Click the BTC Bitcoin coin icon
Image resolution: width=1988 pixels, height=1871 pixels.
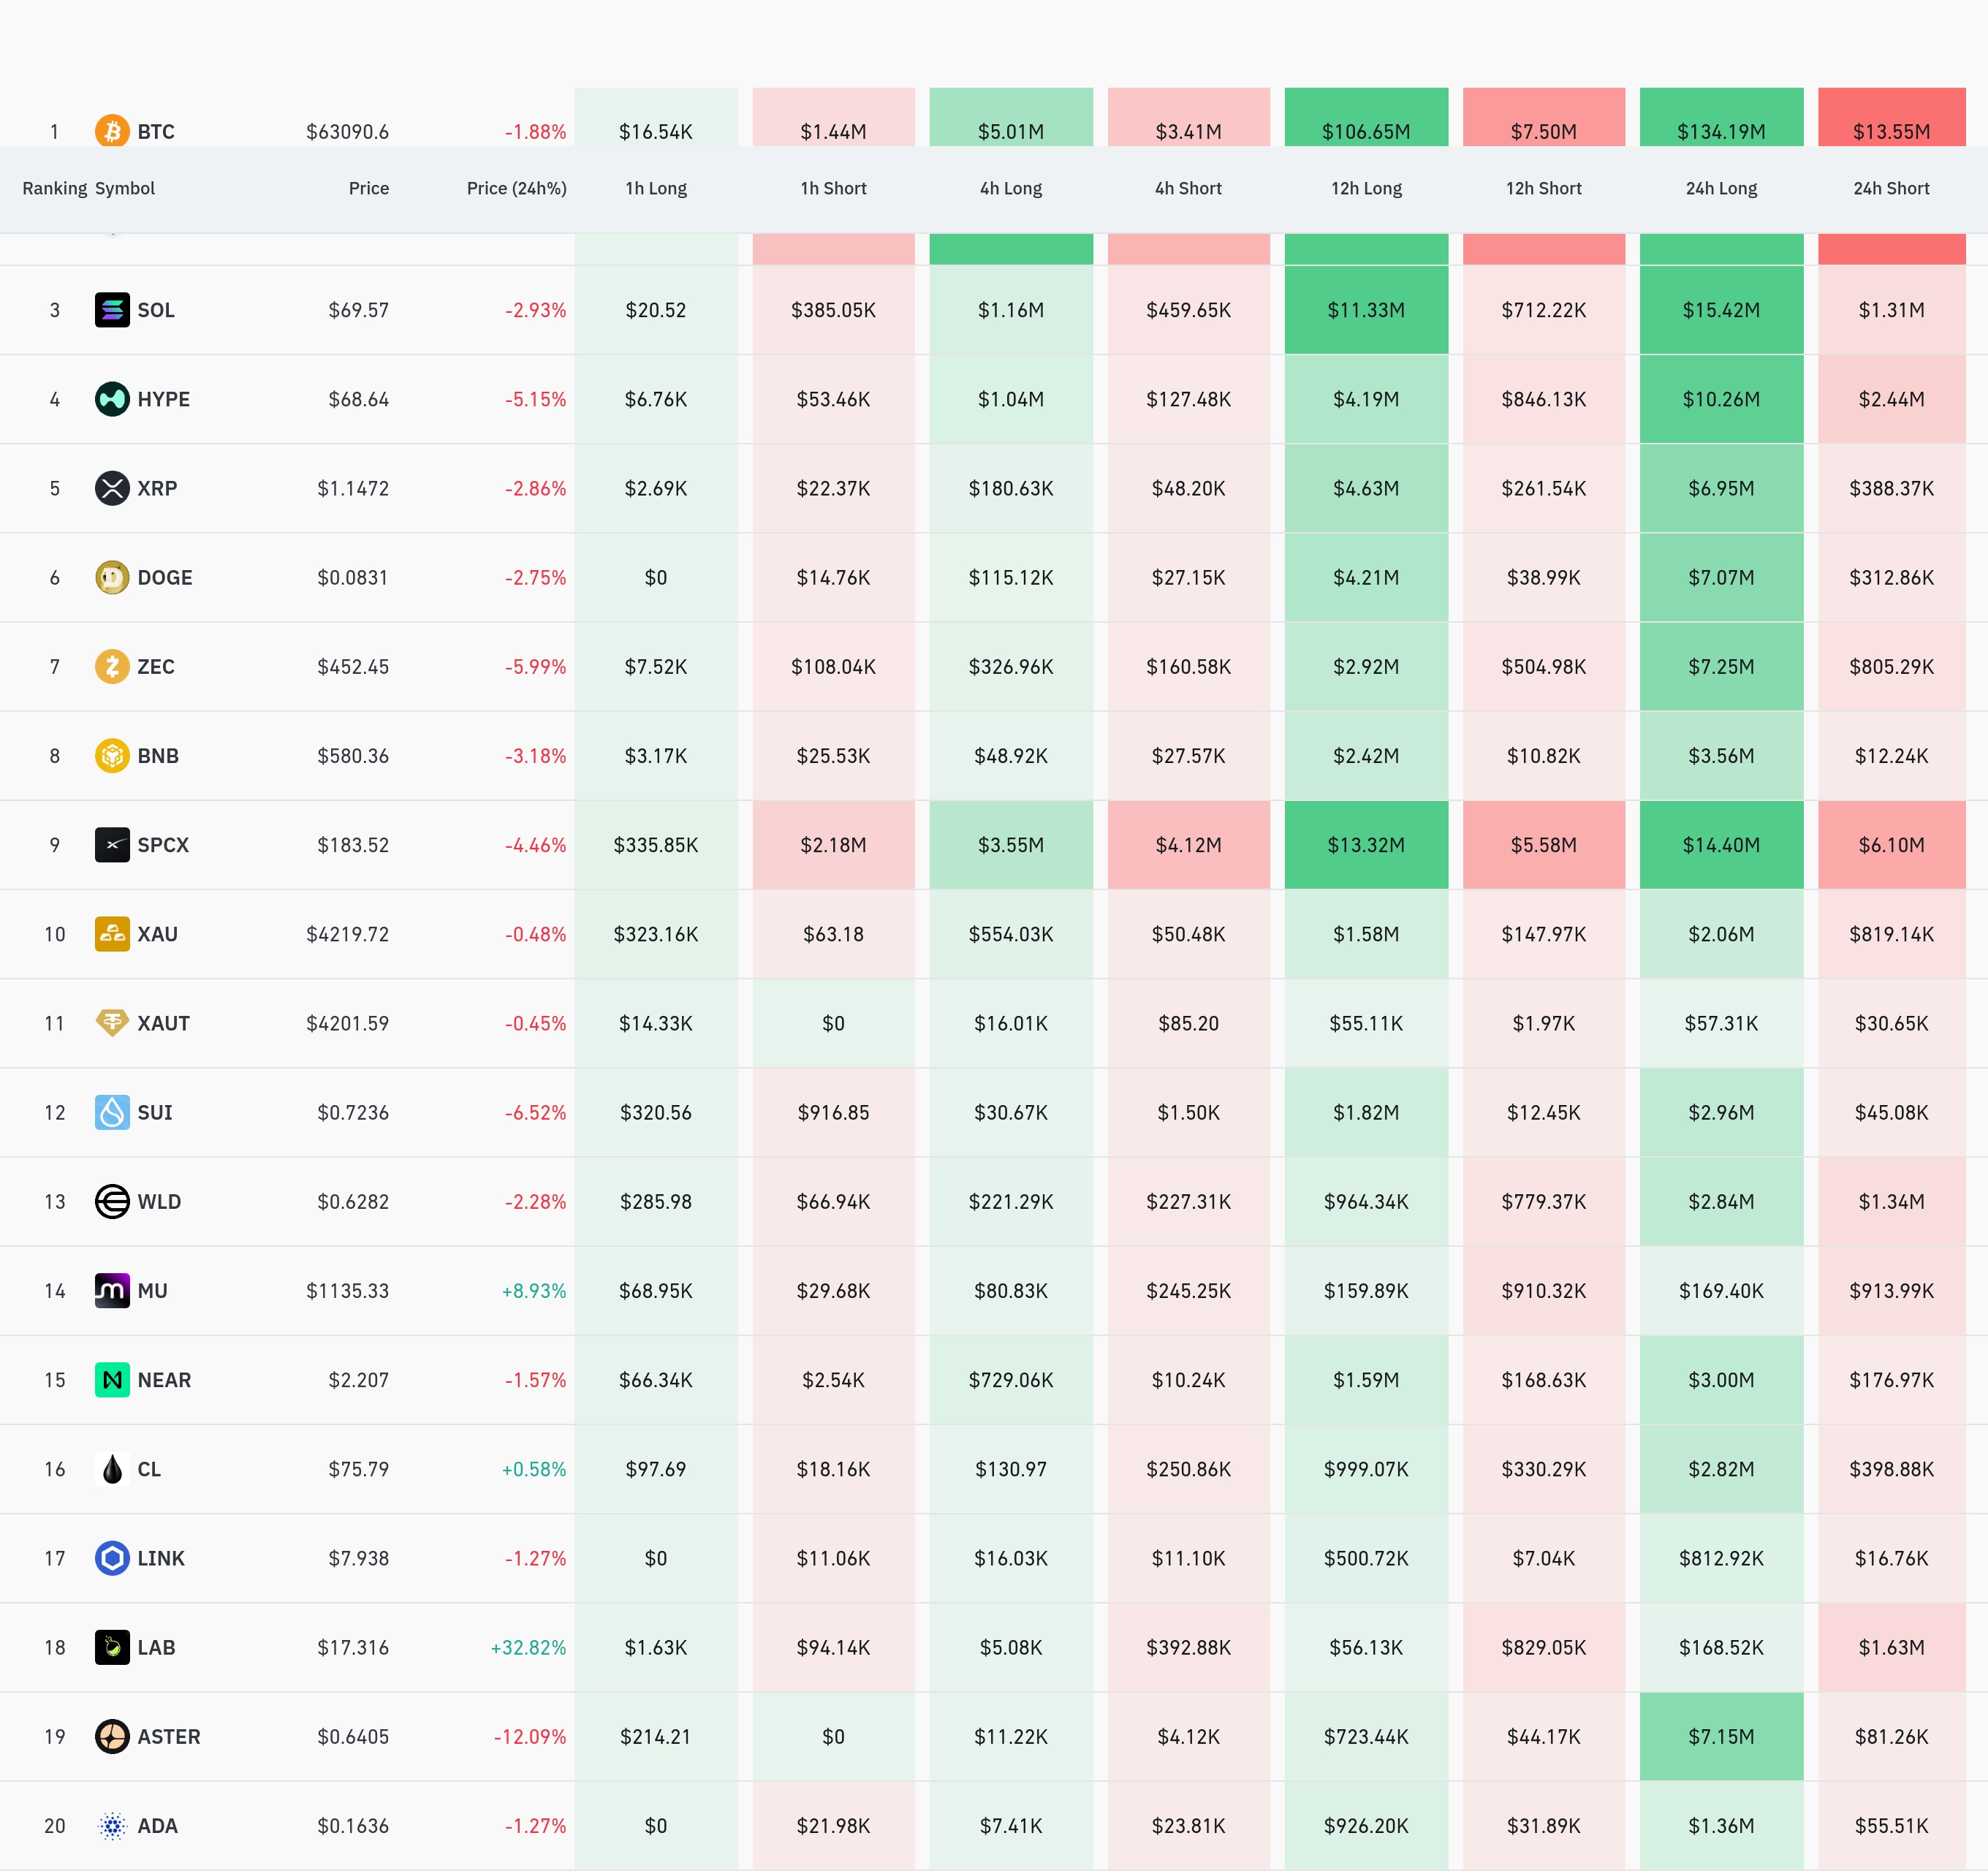click(x=112, y=130)
